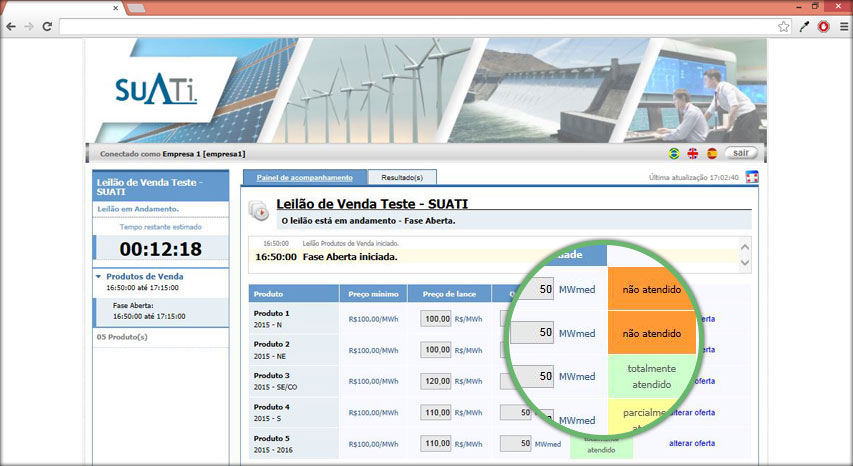Collapse the Produtos de Venda section
853x466 pixels.
click(98, 276)
